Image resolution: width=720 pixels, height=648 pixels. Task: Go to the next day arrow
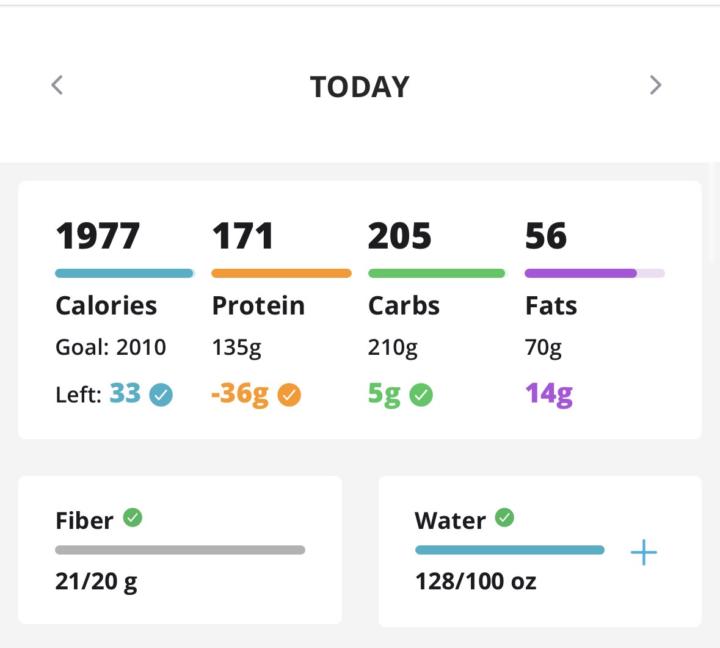pyautogui.click(x=655, y=85)
